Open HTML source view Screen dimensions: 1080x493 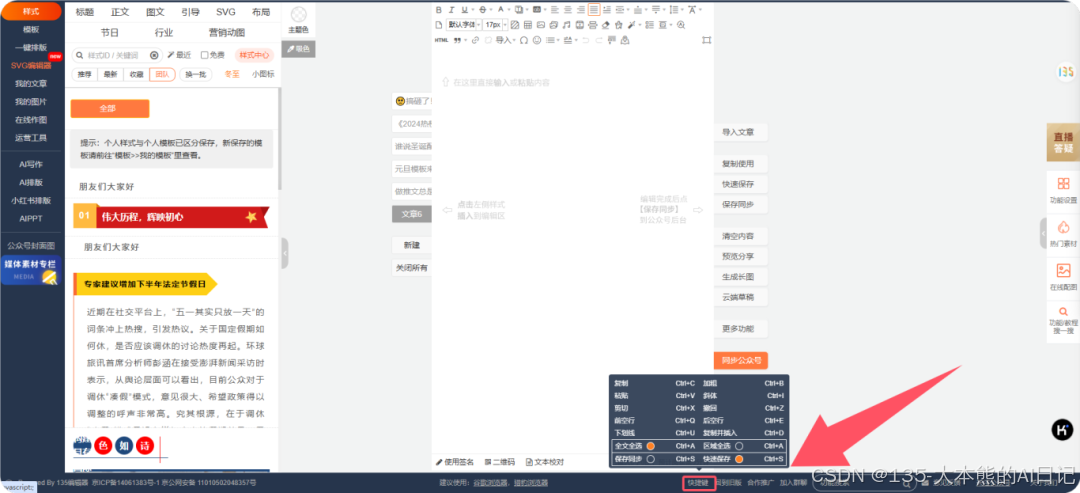pyautogui.click(x=441, y=40)
